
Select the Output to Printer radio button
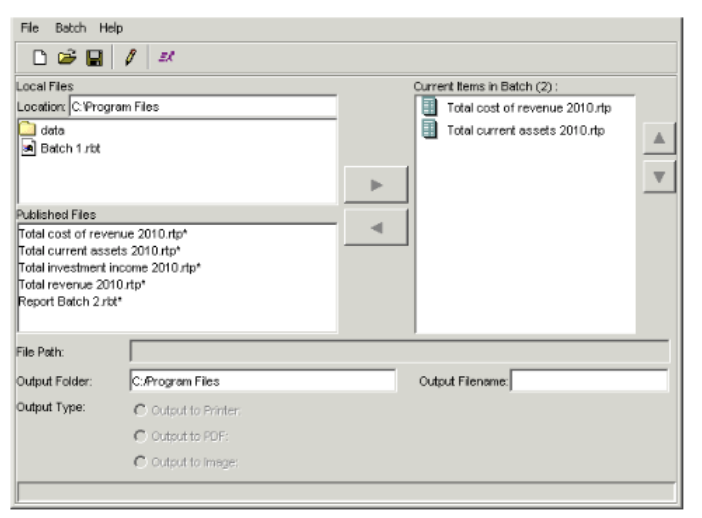[139, 410]
